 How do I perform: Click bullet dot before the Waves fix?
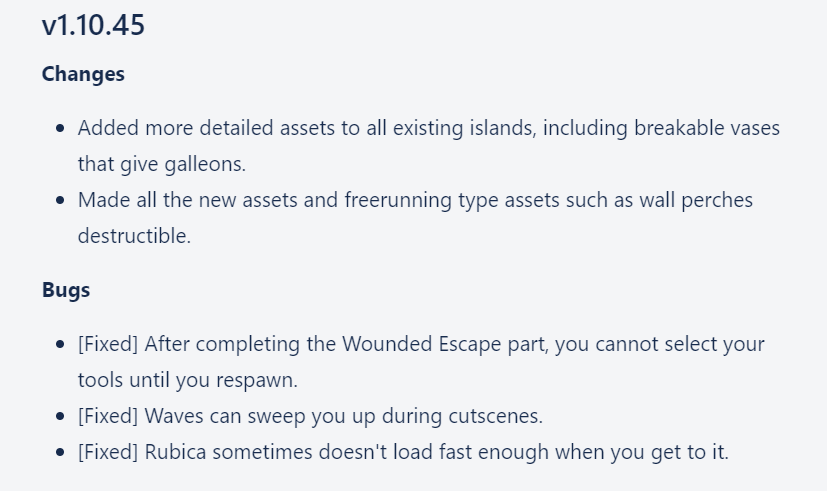click(x=62, y=416)
